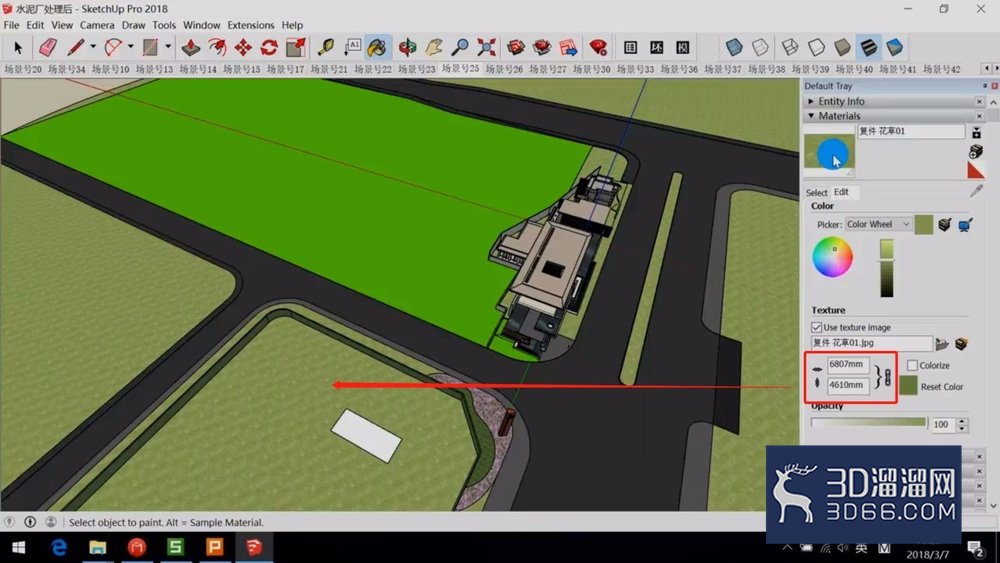Screen dimensions: 1000x563
Task: Enable the Colorize checkbox
Action: click(912, 365)
